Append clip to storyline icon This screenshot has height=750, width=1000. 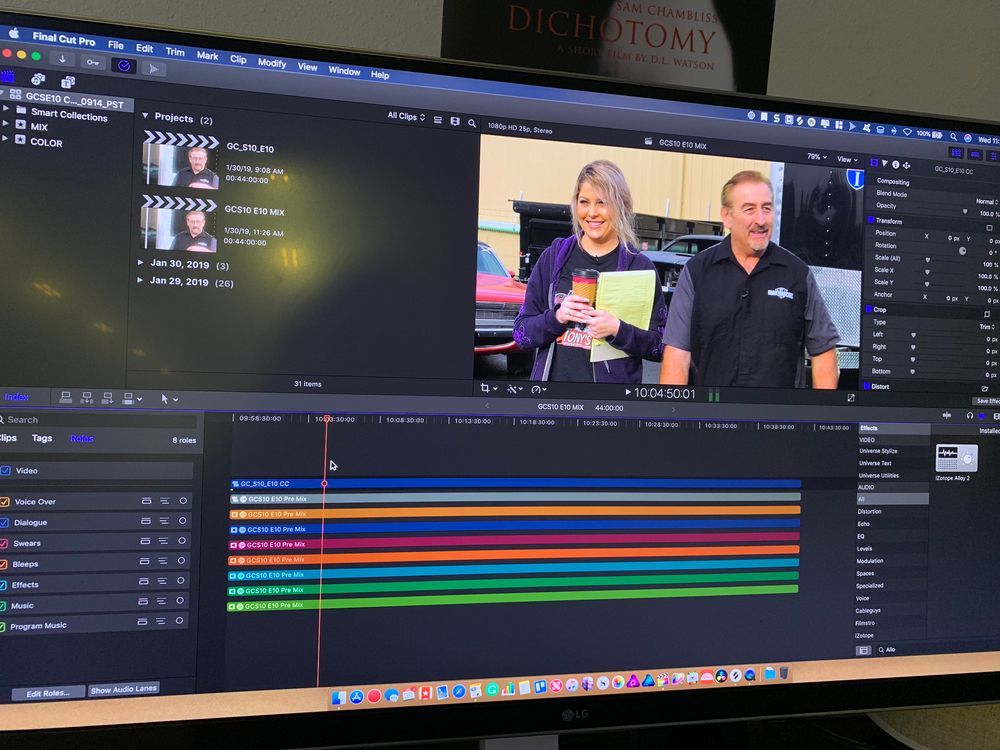pos(108,399)
